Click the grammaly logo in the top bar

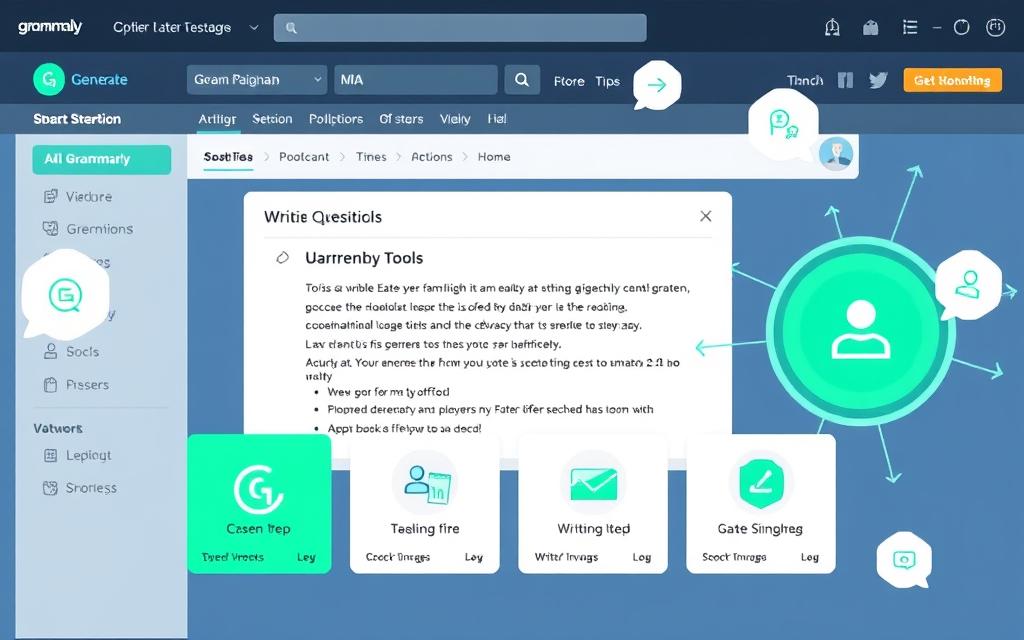pyautogui.click(x=50, y=27)
